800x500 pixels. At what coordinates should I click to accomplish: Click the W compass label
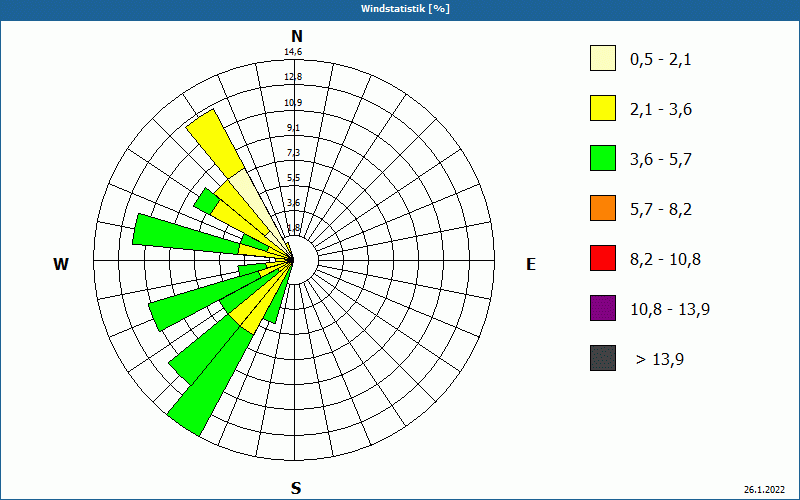coord(61,264)
